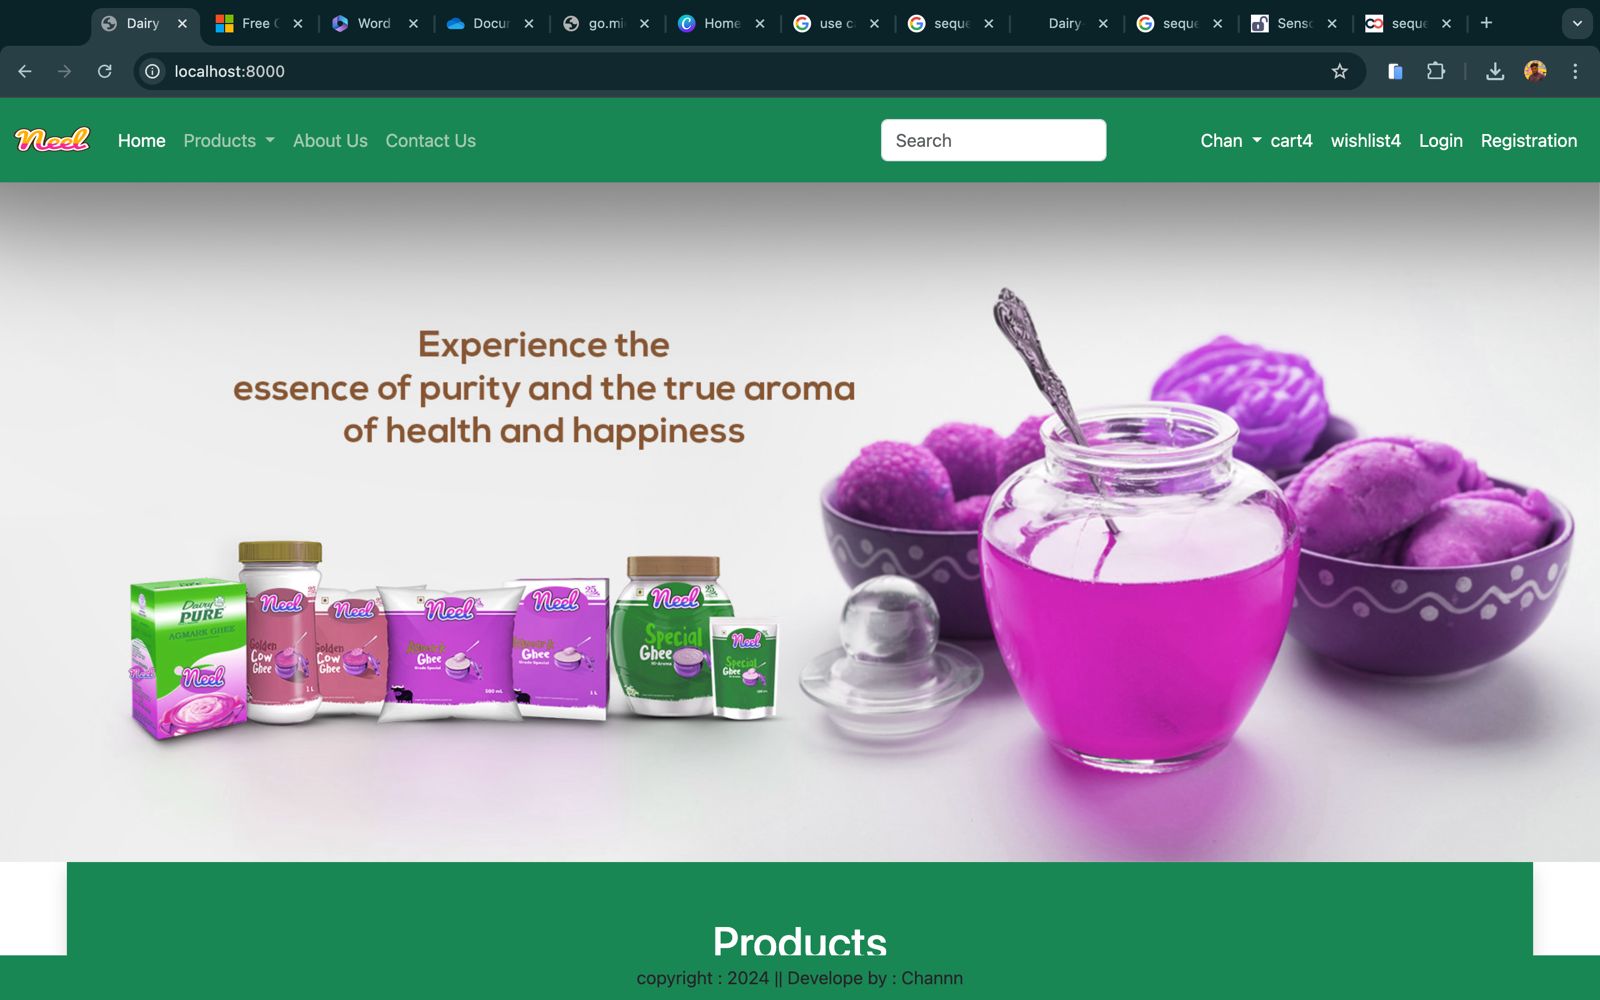Viewport: 1600px width, 1000px height.
Task: Open the cart4 link
Action: [x=1291, y=141]
